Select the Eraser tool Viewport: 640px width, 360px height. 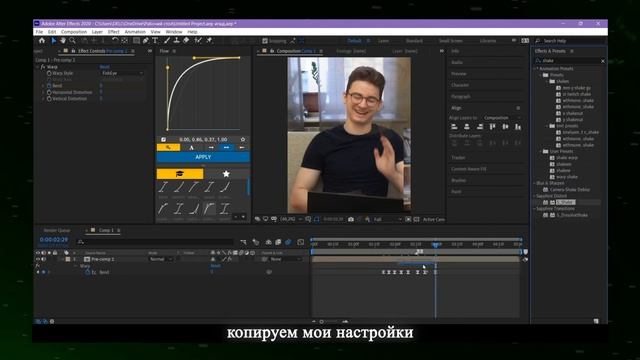186,40
